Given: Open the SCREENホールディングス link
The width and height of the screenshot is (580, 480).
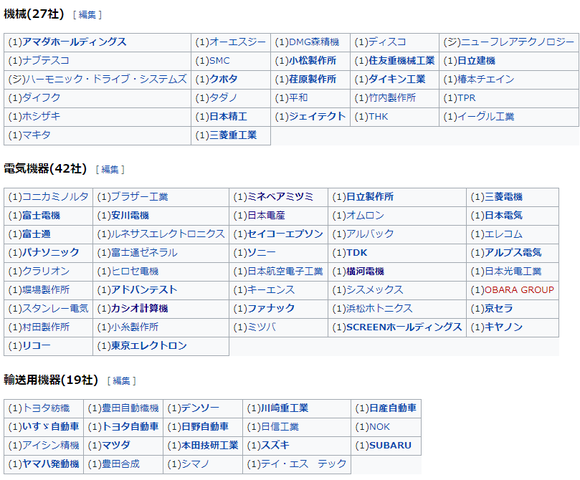Looking at the screenshot, I should click(x=404, y=327).
